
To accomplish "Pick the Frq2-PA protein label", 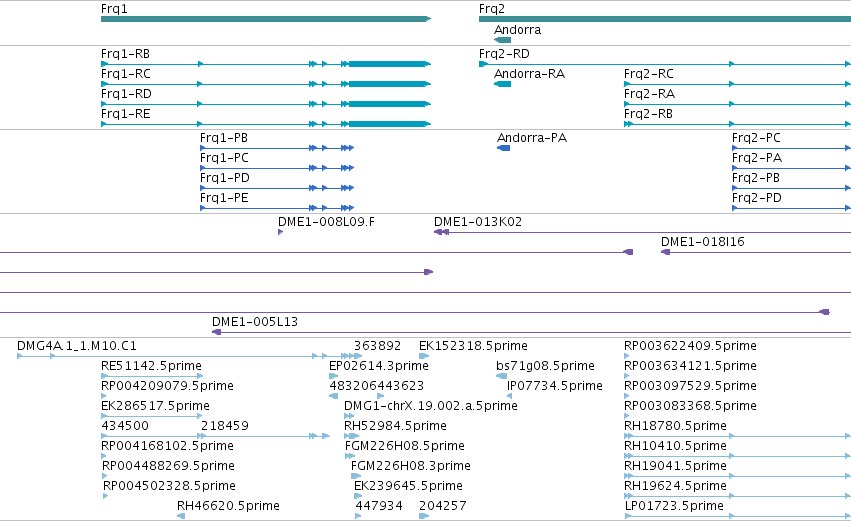I will click(x=757, y=158).
